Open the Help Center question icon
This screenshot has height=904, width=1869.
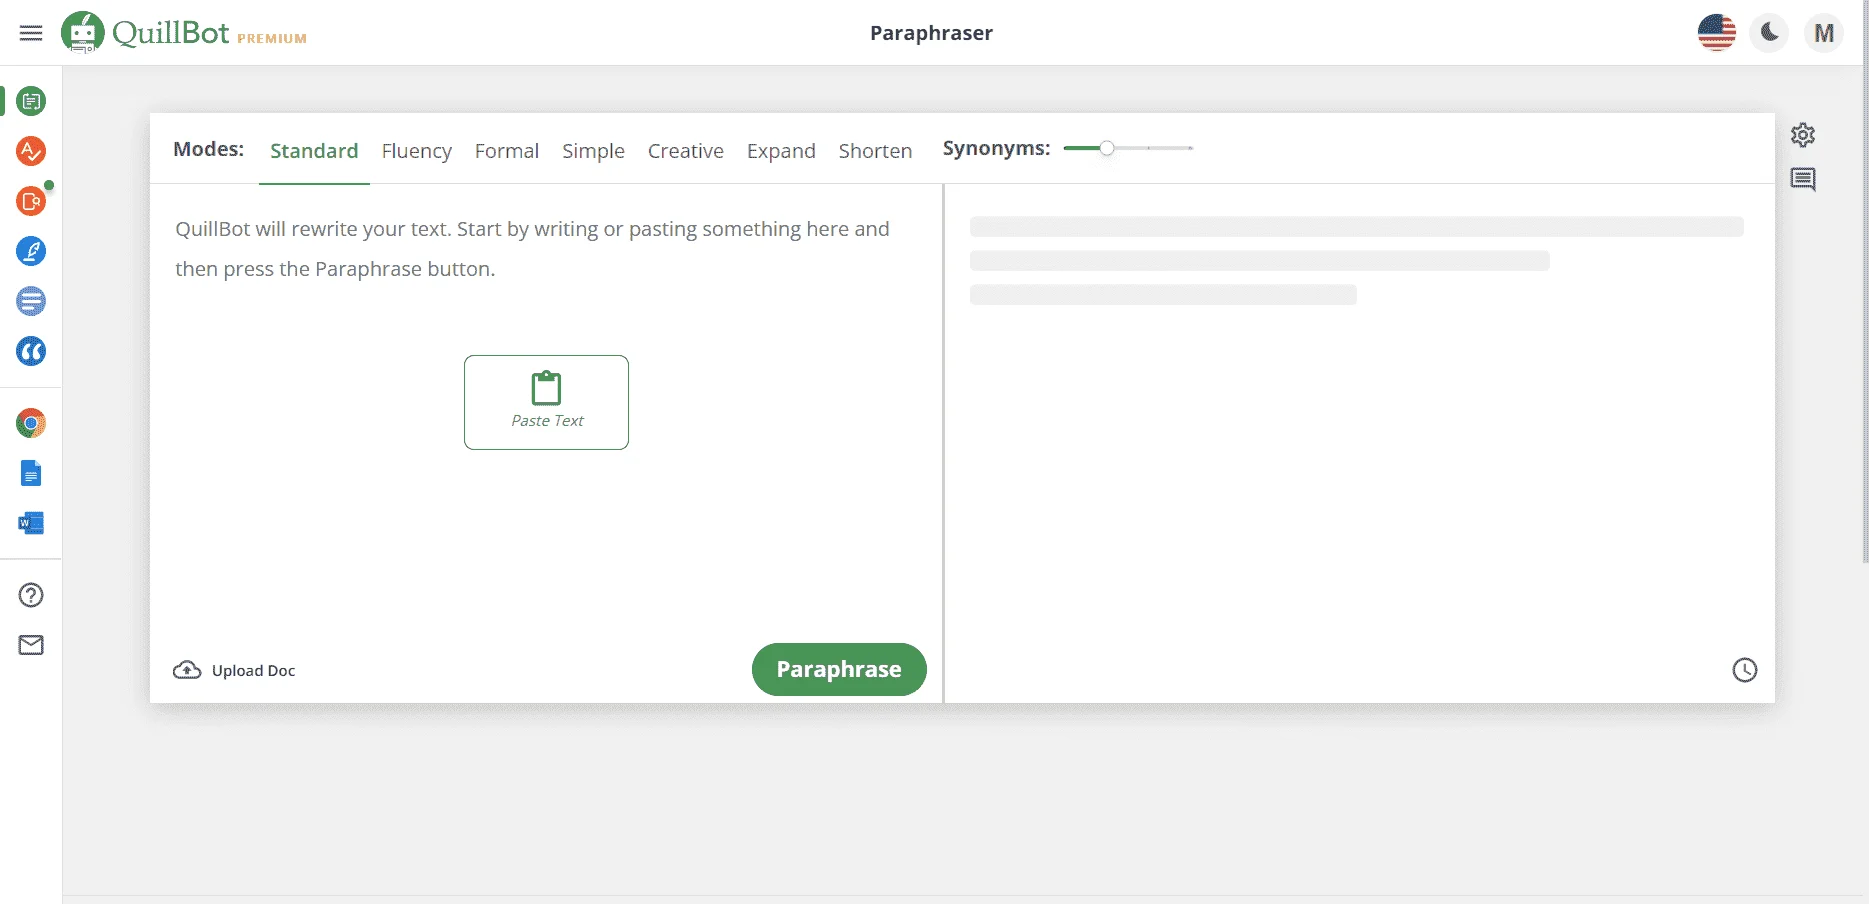(x=31, y=595)
